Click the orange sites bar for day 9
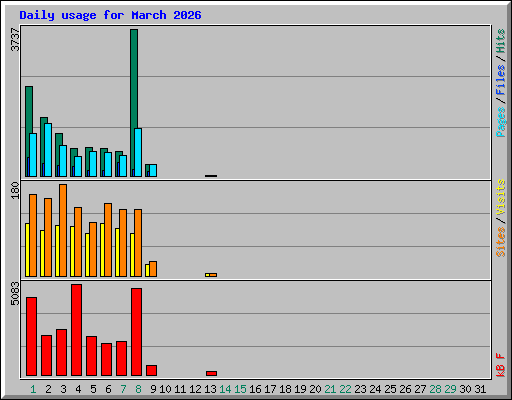The width and height of the screenshot is (512, 400). click(x=153, y=269)
